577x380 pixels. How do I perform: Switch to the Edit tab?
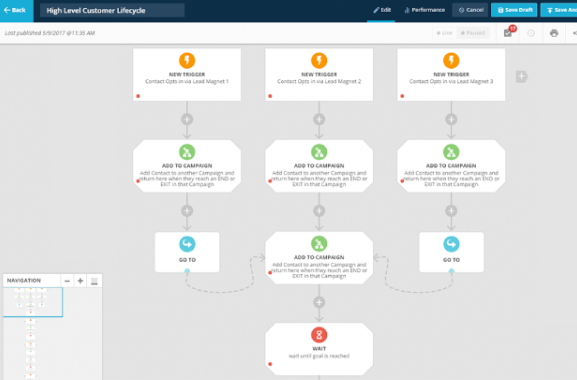coord(382,10)
